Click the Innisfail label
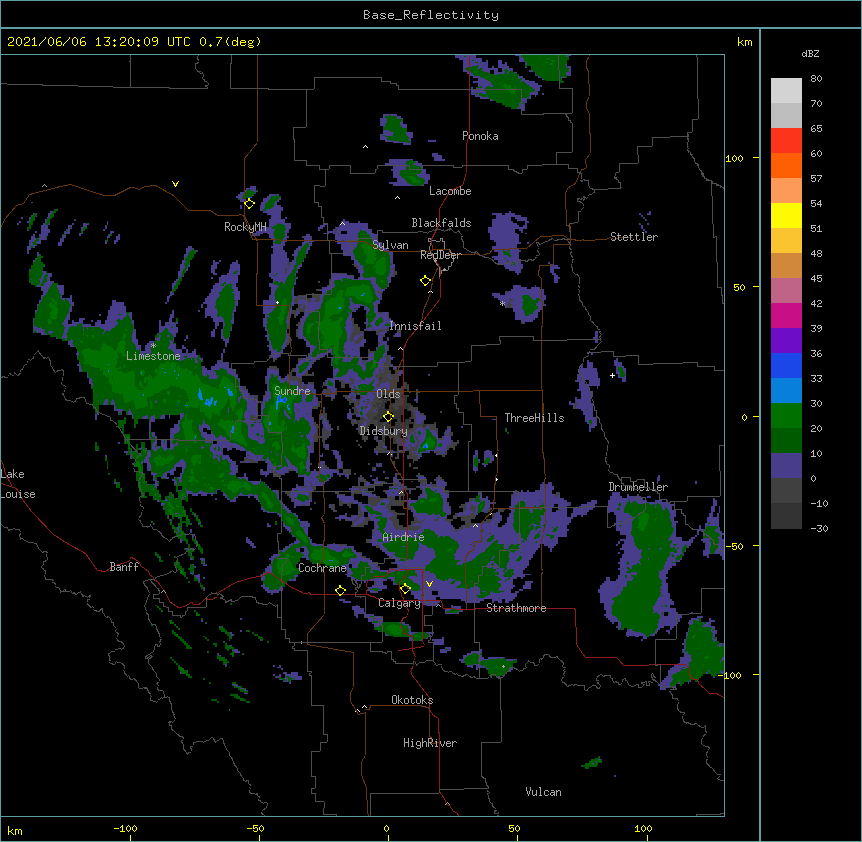 415,326
